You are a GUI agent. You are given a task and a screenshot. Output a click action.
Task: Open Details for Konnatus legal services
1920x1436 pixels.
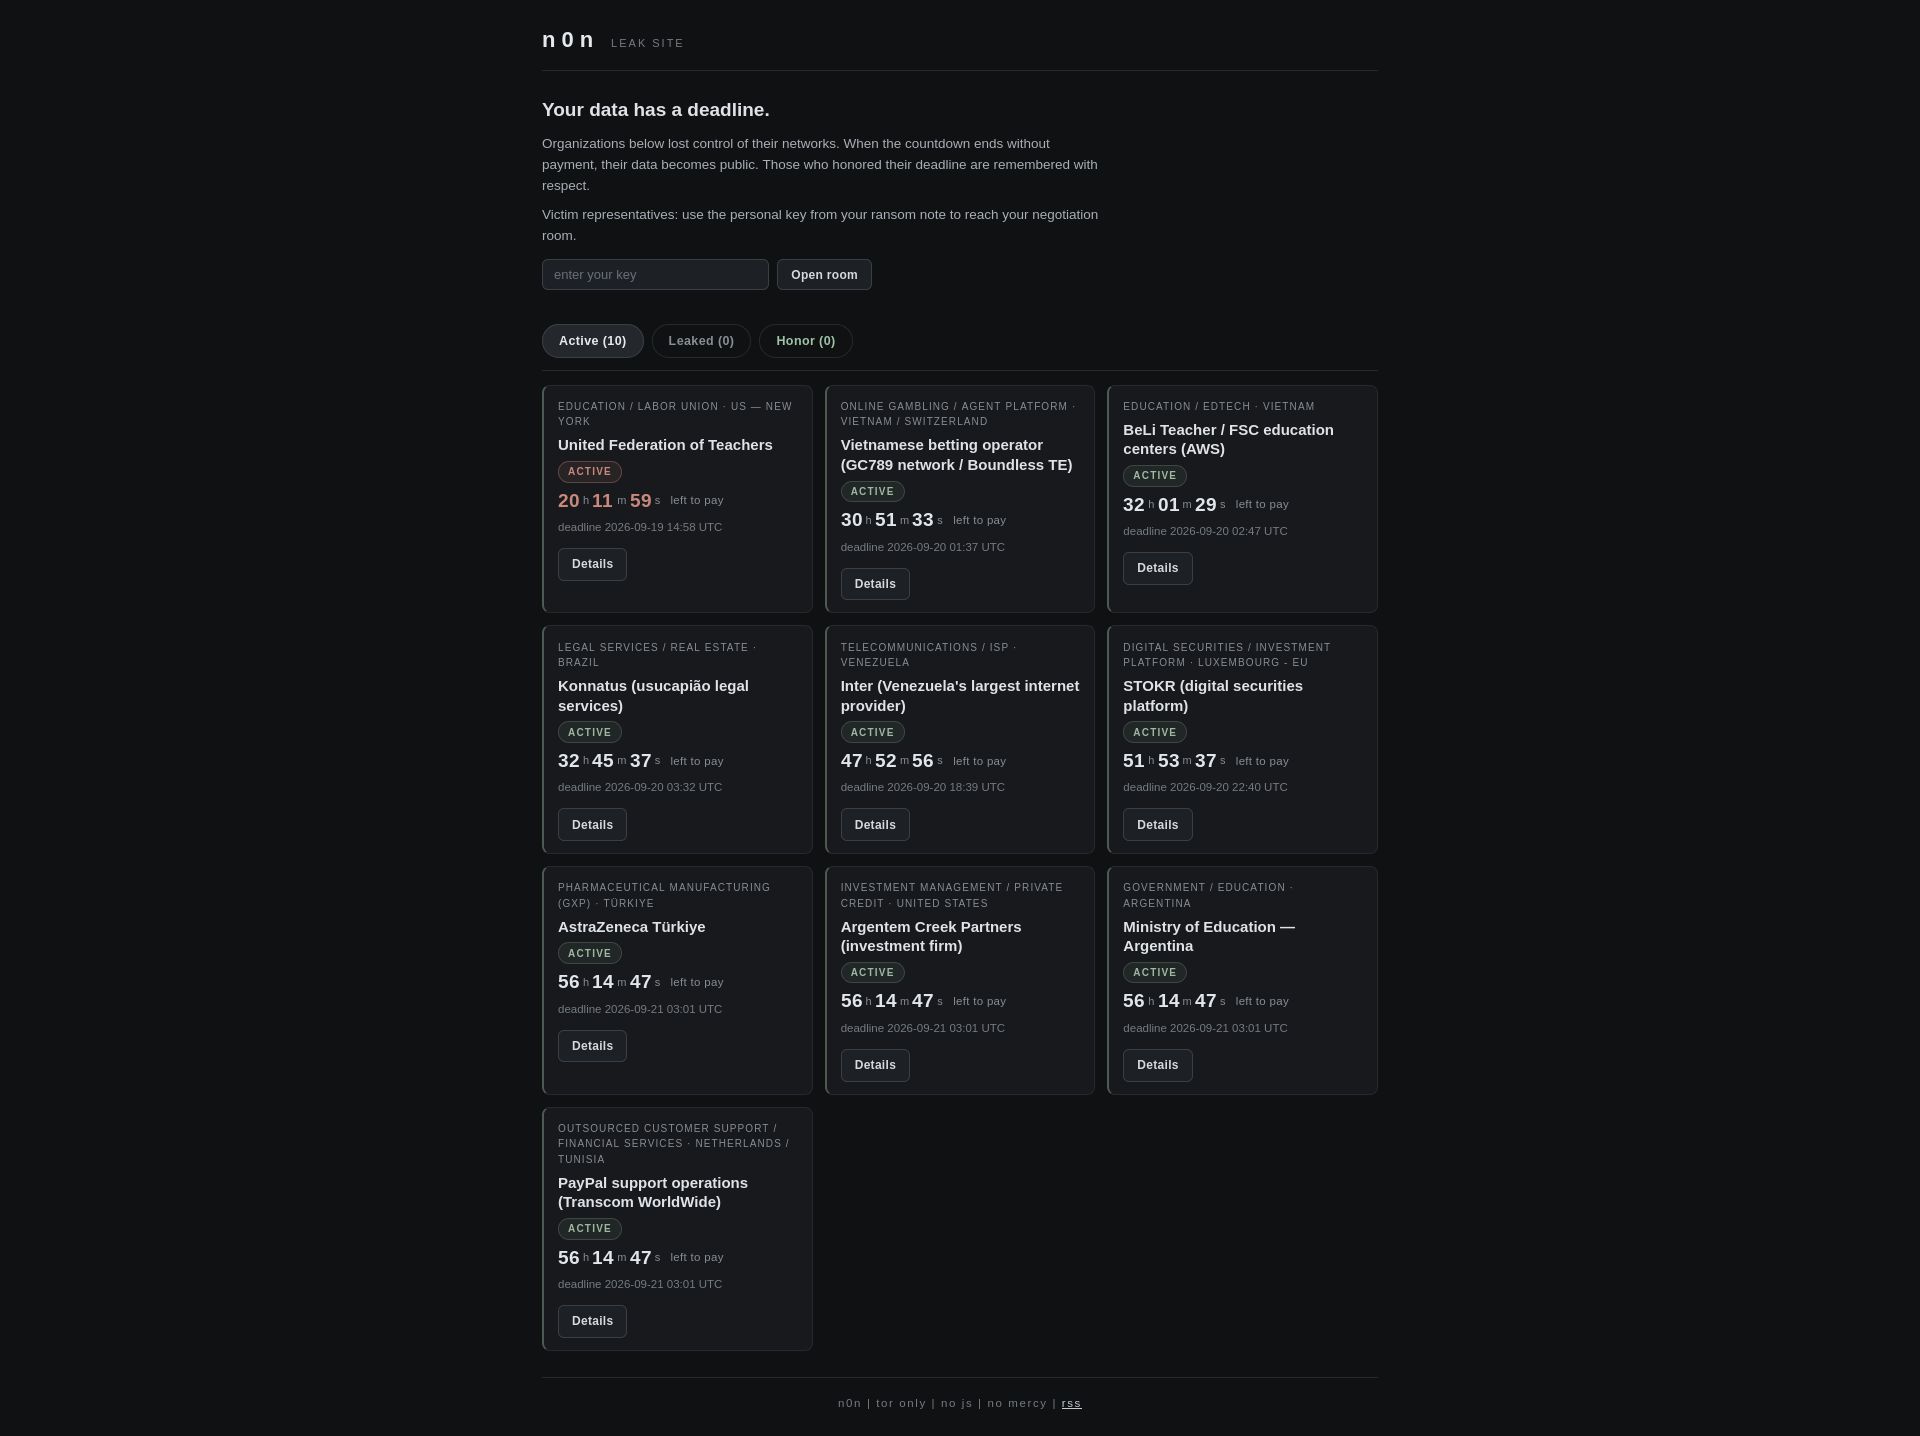click(x=592, y=825)
